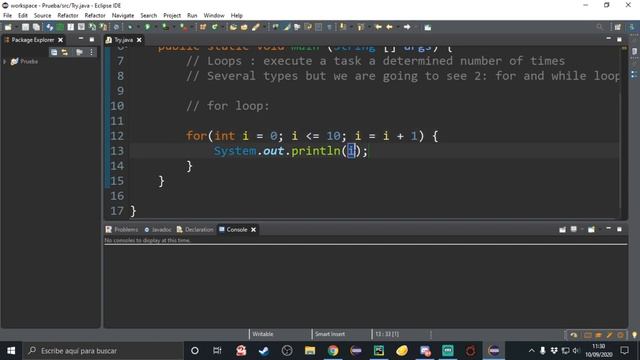The height and width of the screenshot is (360, 640).
Task: Click Collapse All in Package Explorer
Action: point(54,52)
